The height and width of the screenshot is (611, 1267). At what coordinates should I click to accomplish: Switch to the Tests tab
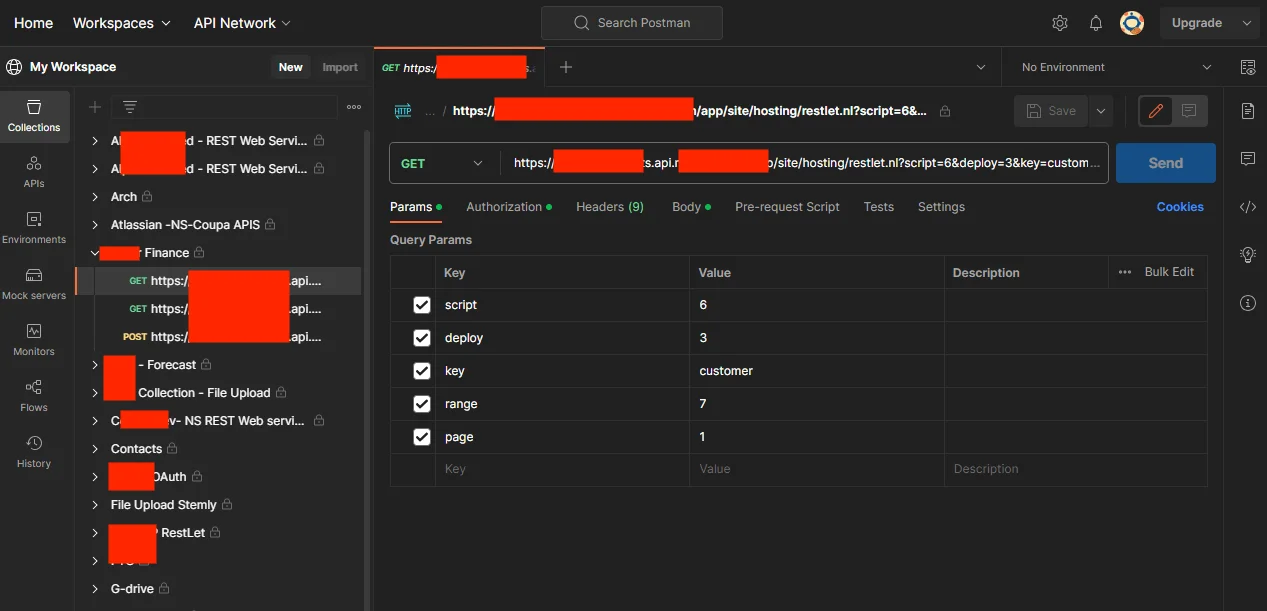click(x=879, y=207)
